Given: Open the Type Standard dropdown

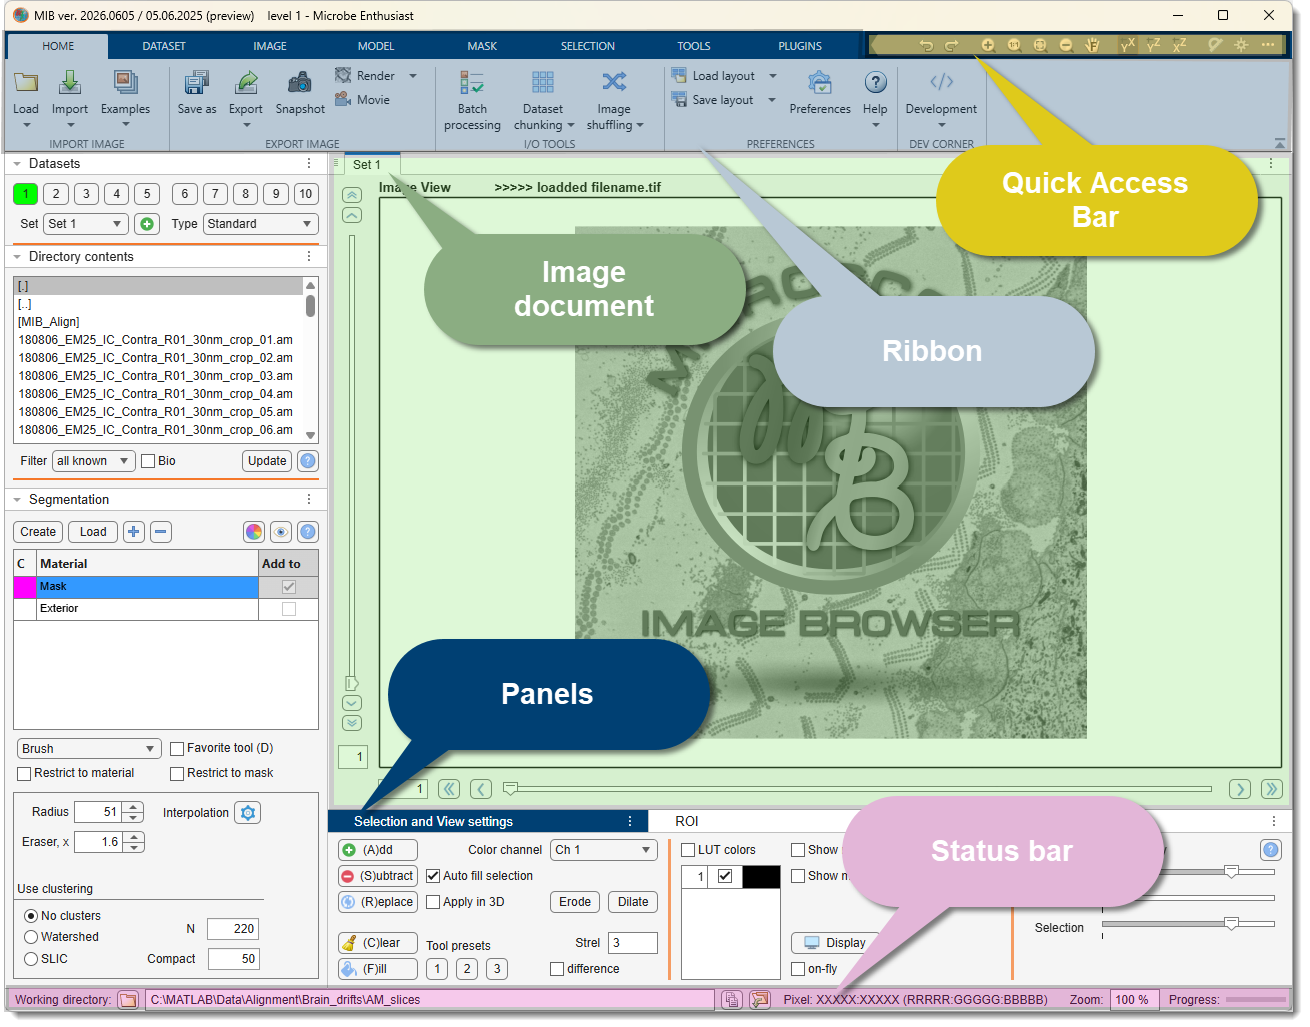Looking at the screenshot, I should pos(260,224).
